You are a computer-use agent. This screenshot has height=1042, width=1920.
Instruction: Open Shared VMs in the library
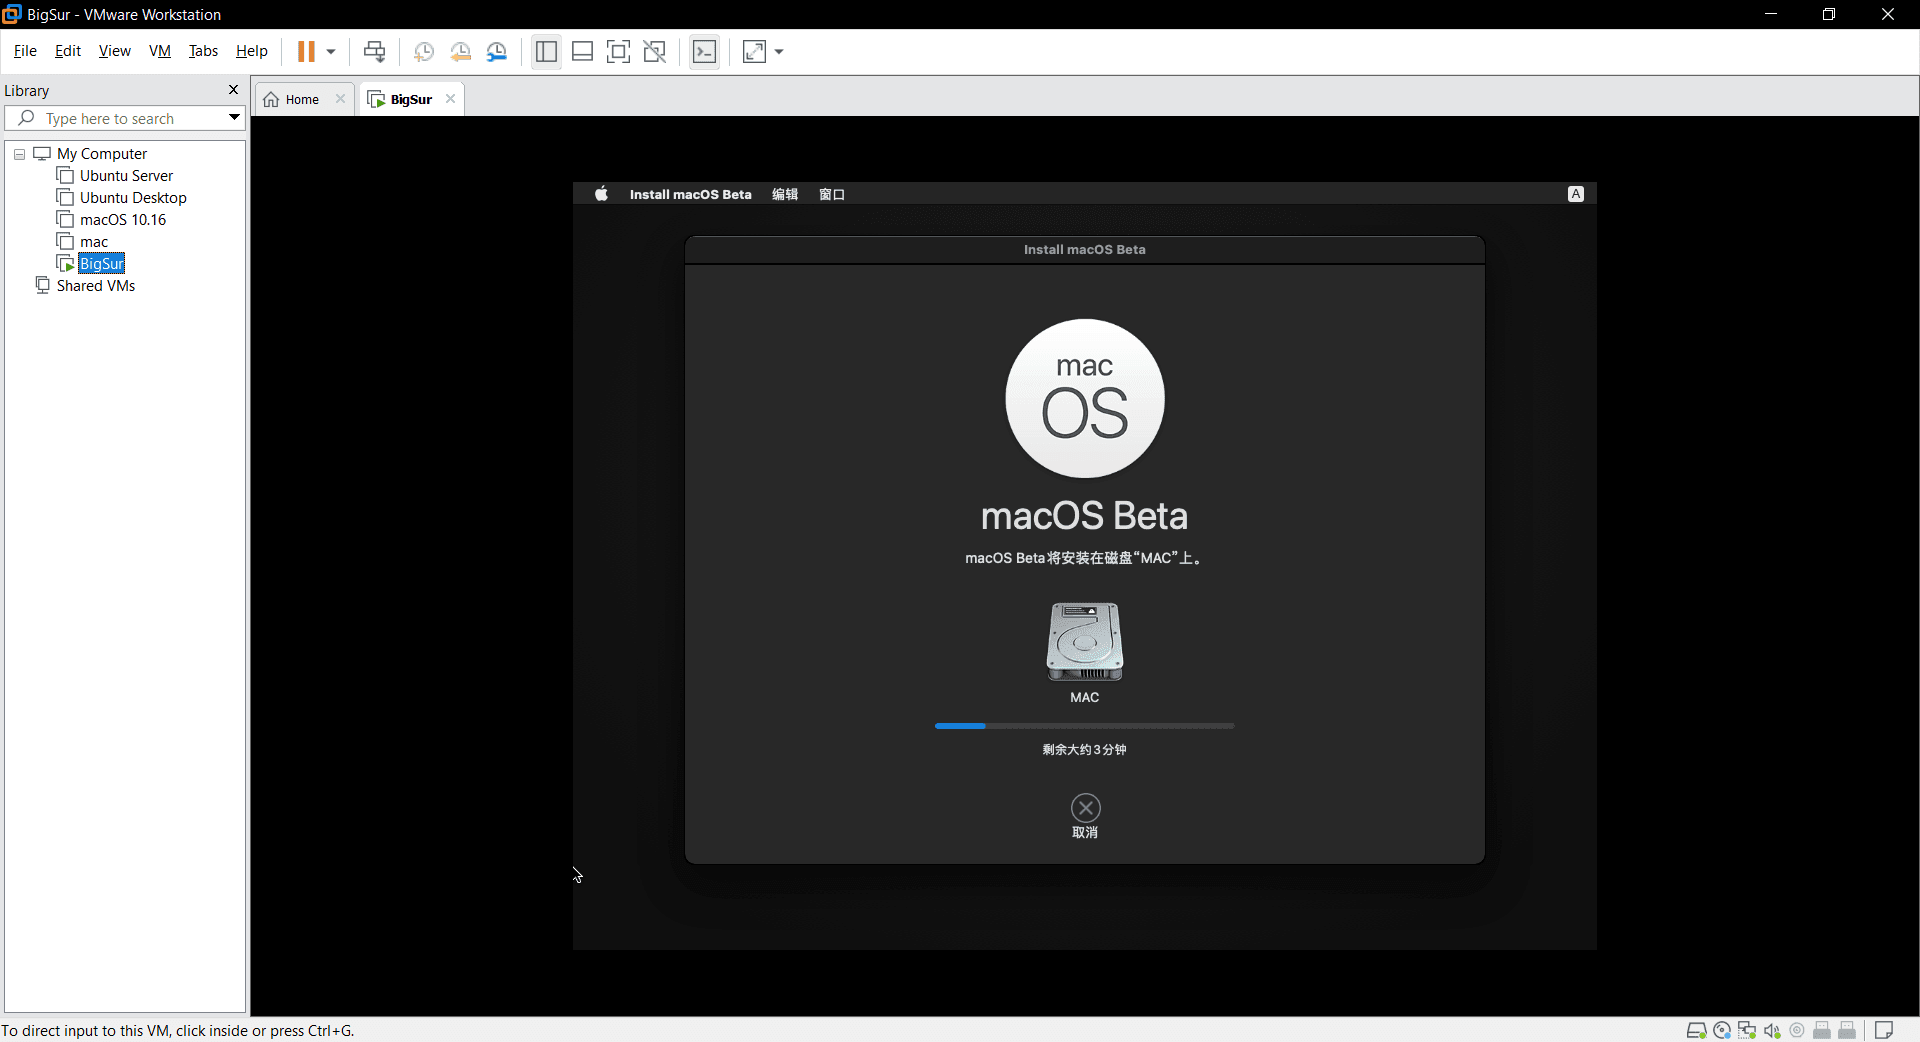click(x=96, y=286)
